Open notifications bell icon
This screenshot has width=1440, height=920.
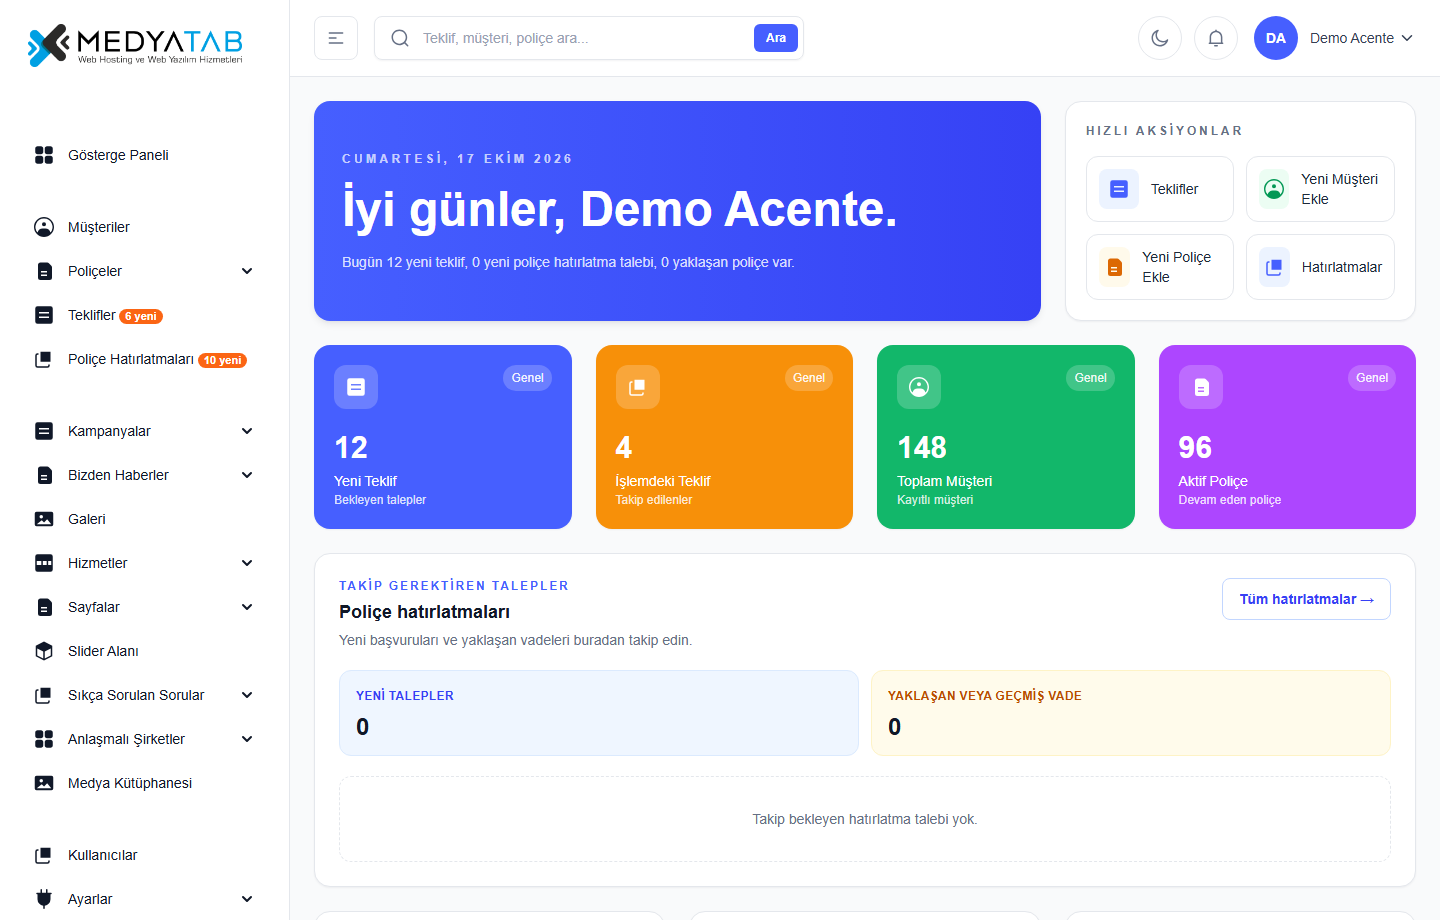(1216, 38)
